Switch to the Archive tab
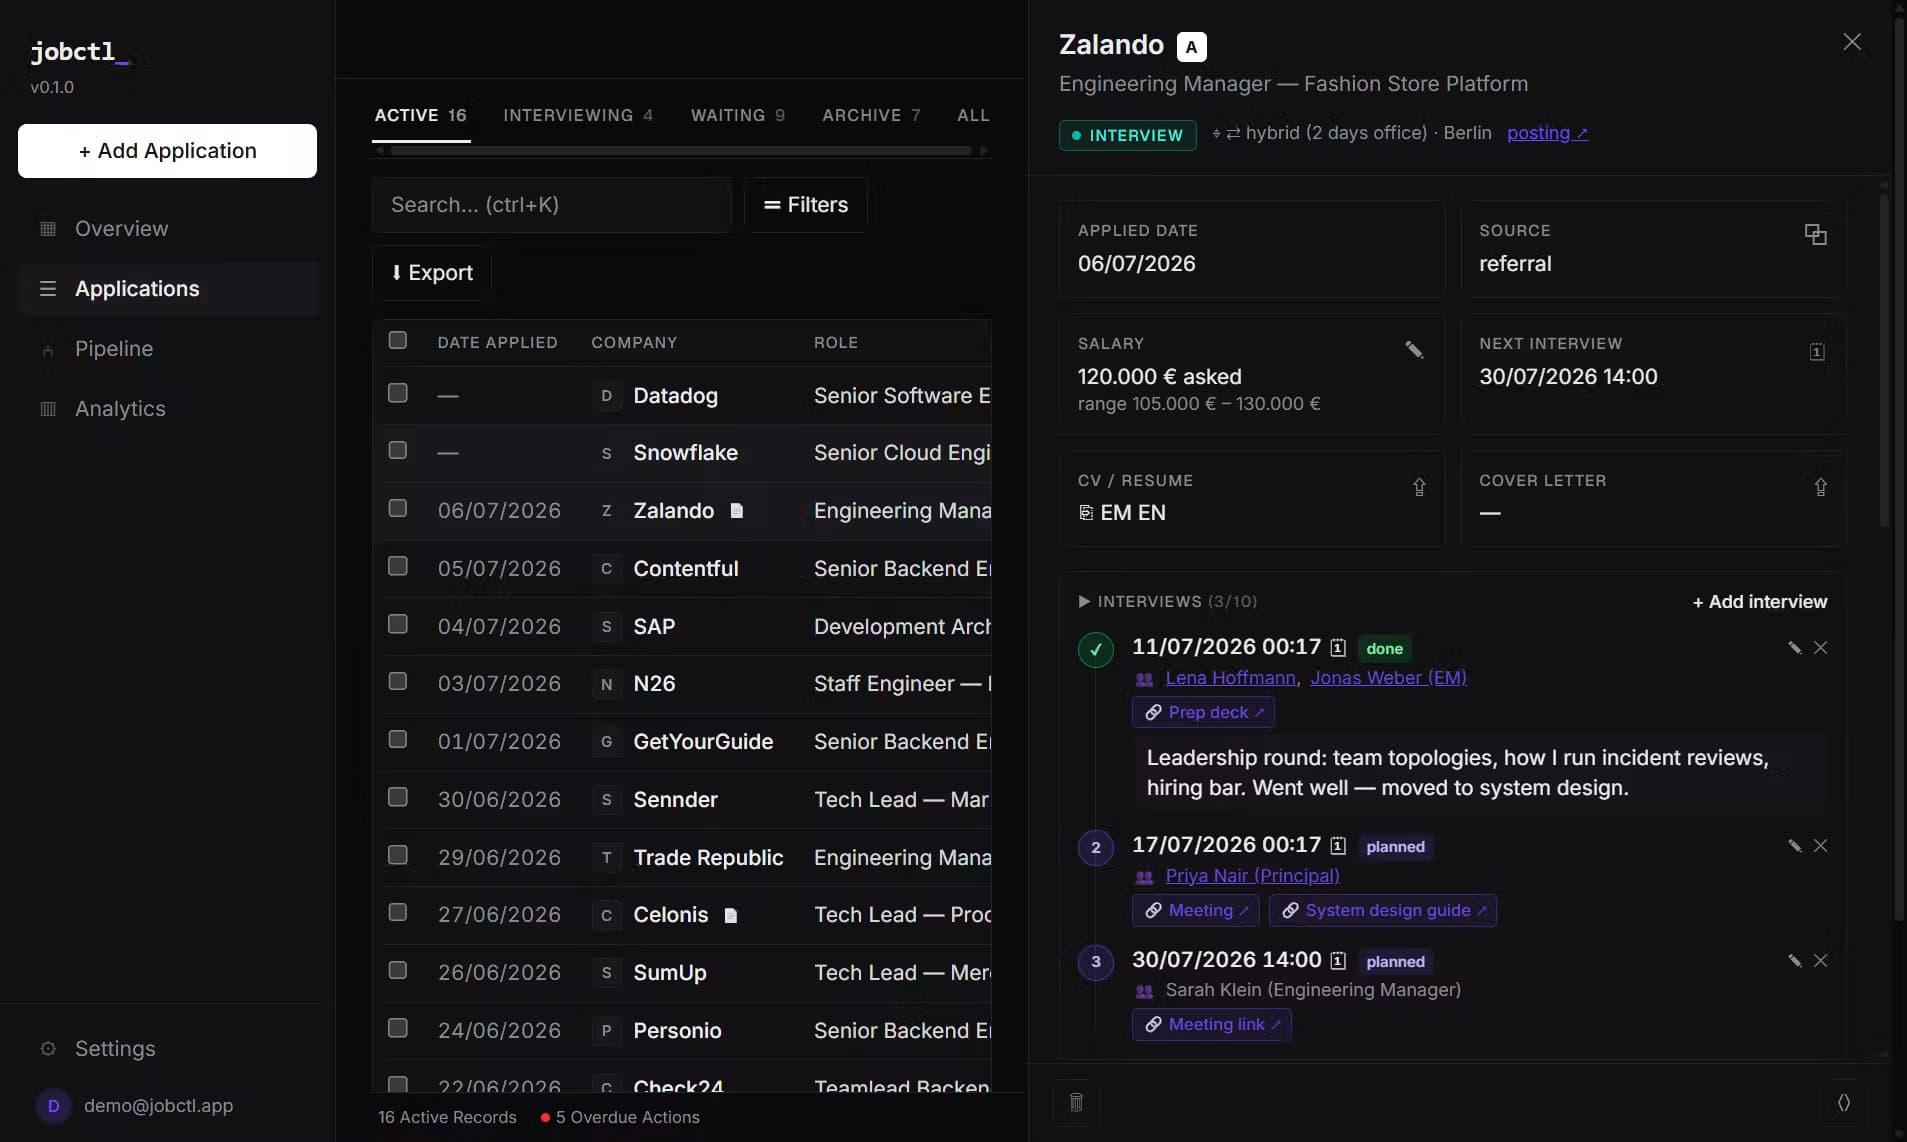This screenshot has height=1142, width=1907. 871,115
